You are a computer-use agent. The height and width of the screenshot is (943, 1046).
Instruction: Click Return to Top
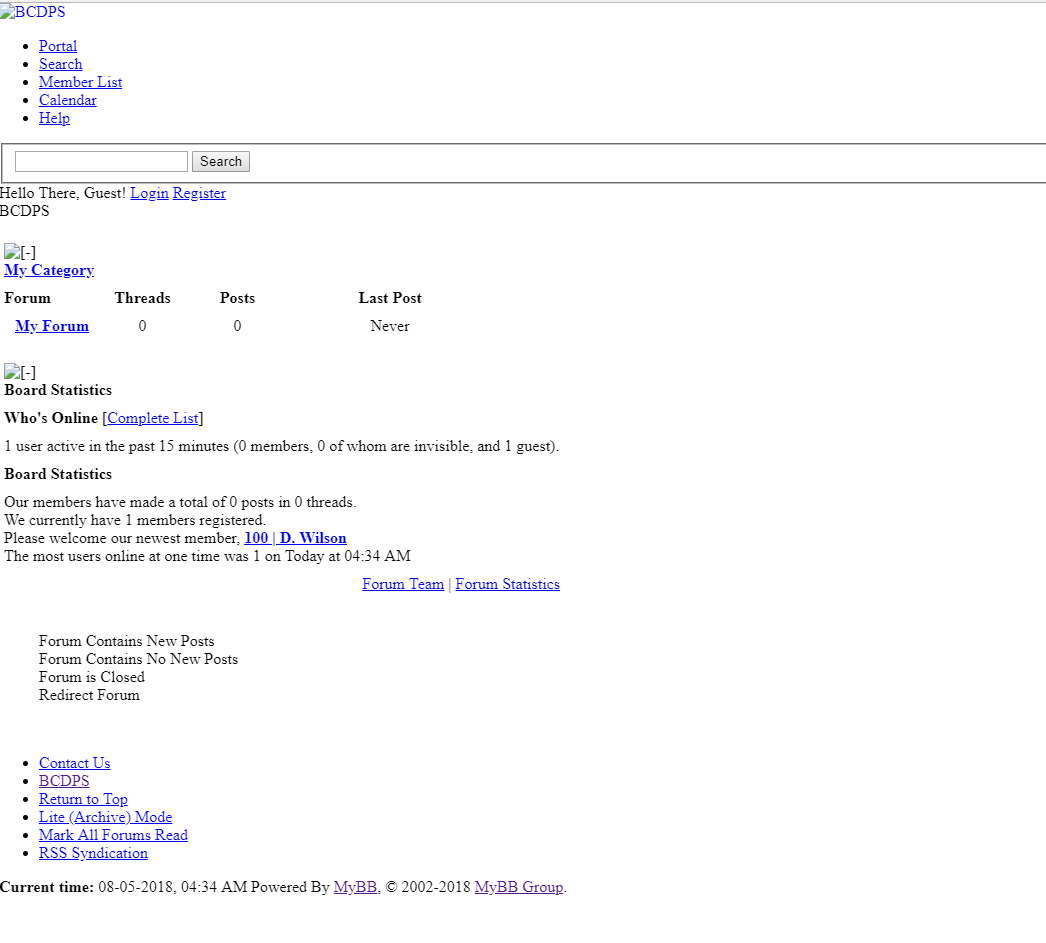tap(83, 799)
